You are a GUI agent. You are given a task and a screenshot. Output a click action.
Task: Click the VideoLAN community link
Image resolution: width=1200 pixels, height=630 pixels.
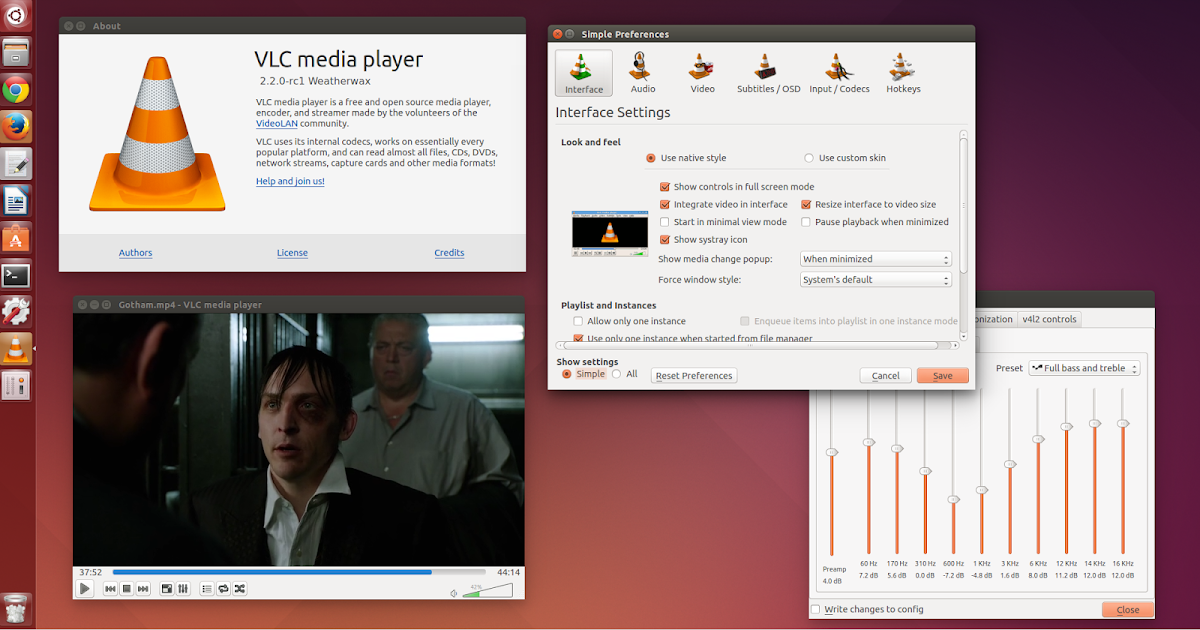[277, 124]
